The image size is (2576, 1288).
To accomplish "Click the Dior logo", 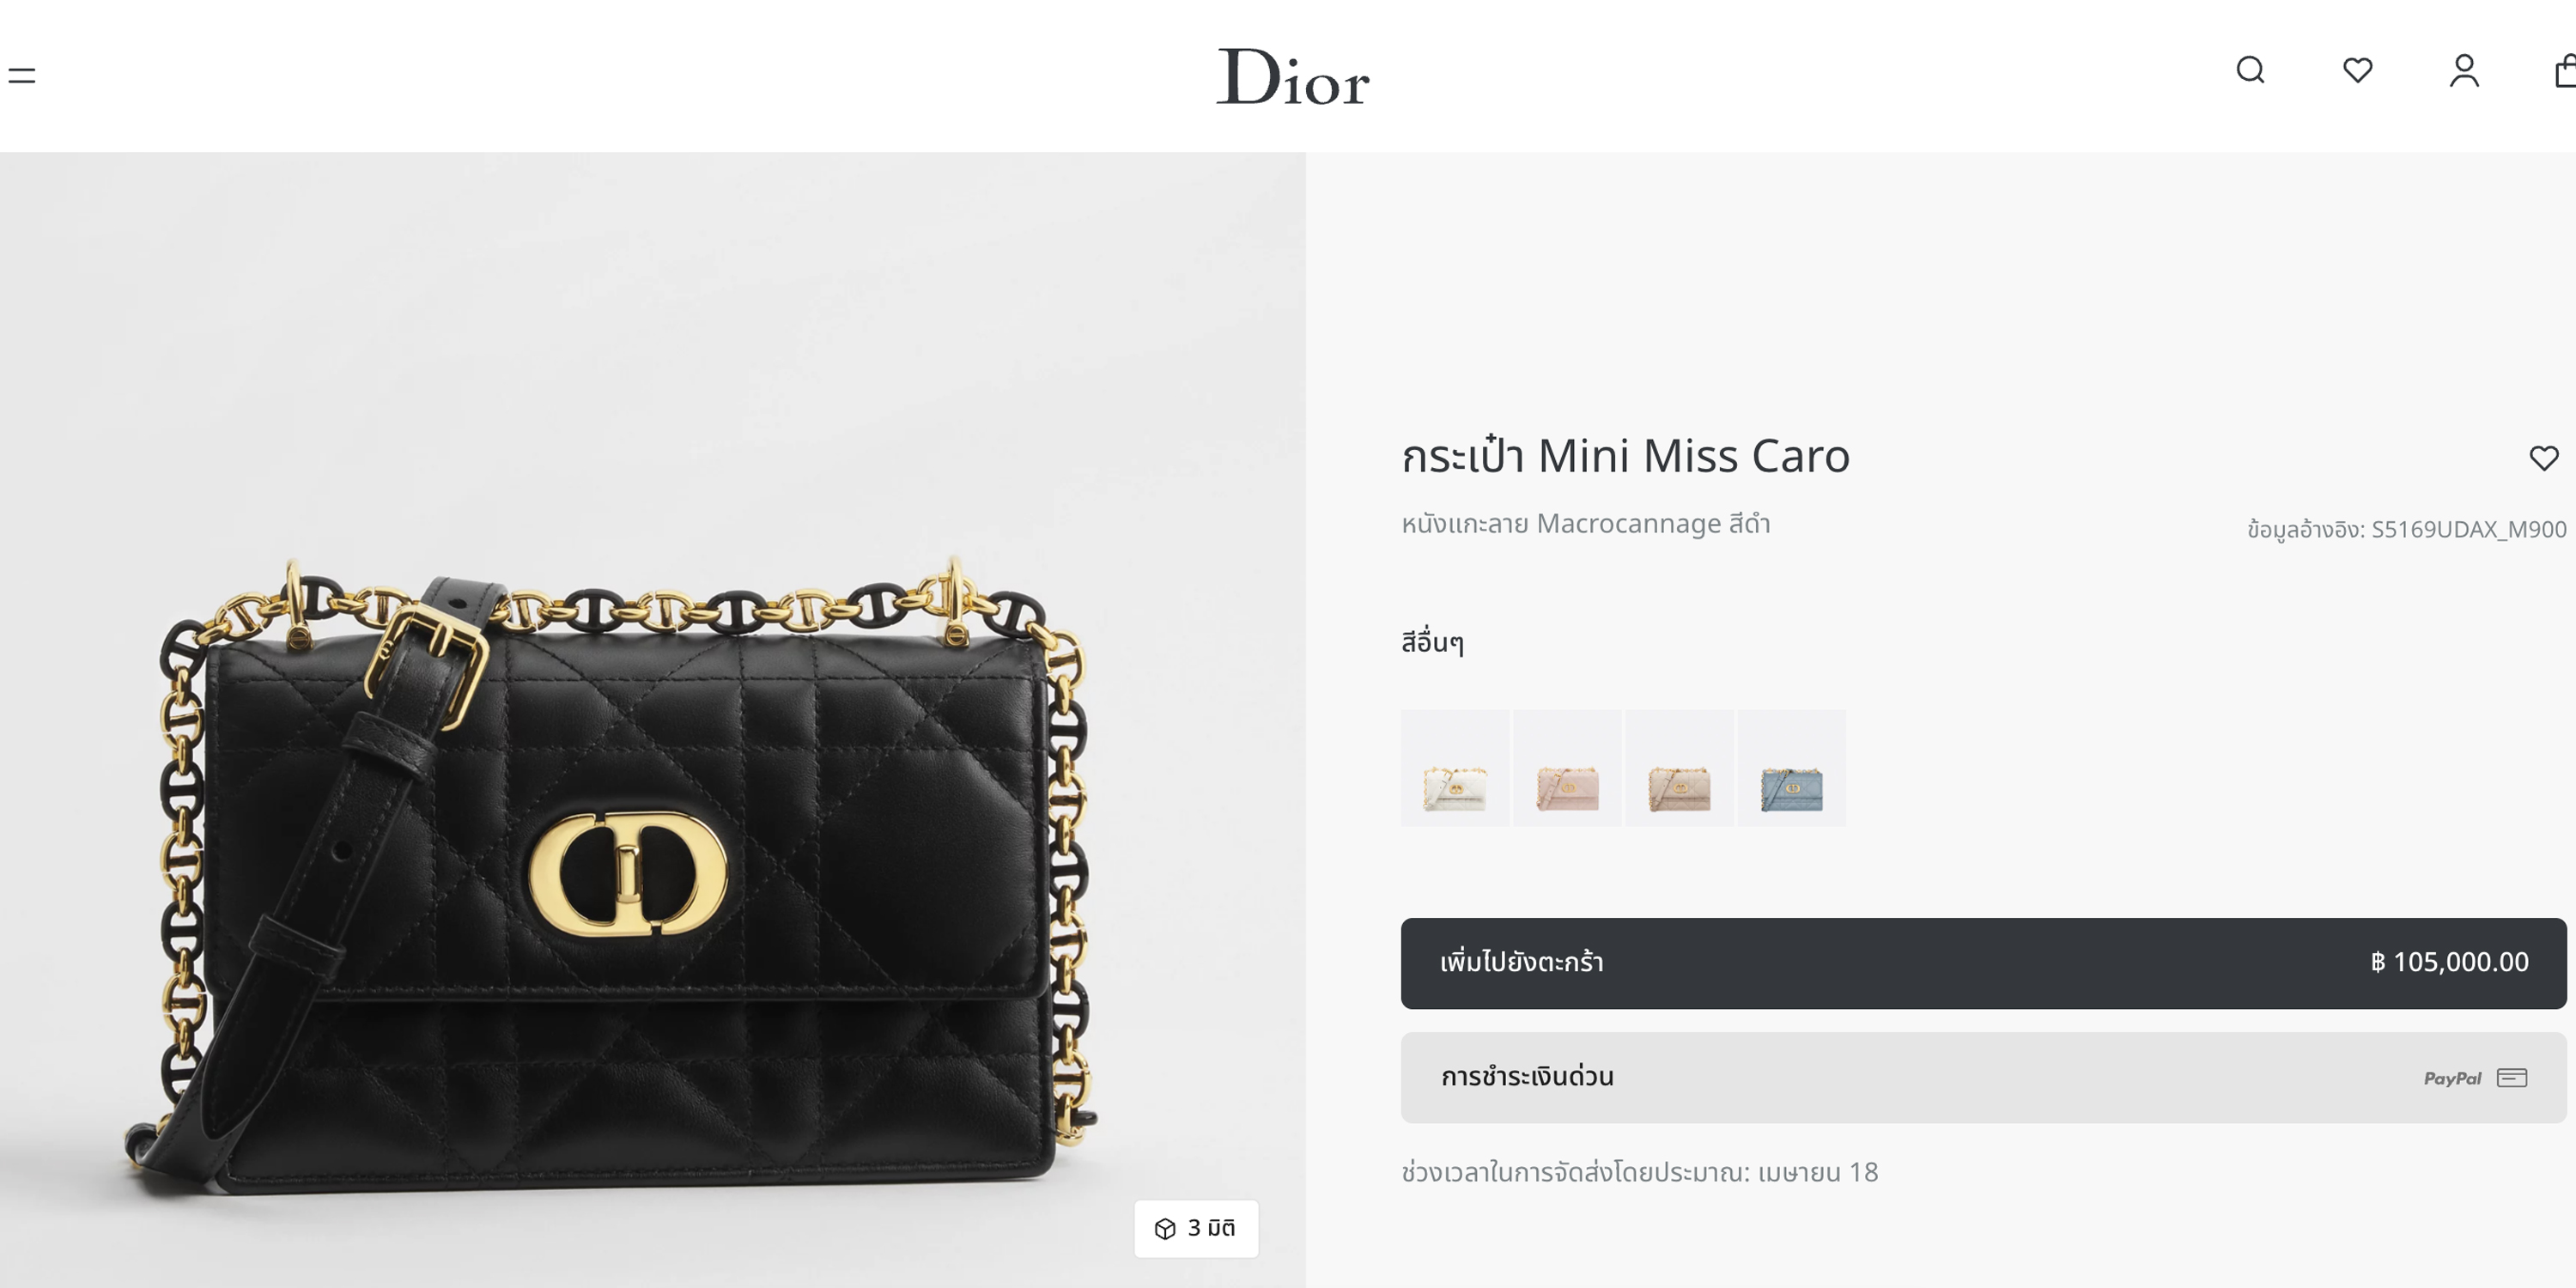I will pyautogui.click(x=1292, y=76).
